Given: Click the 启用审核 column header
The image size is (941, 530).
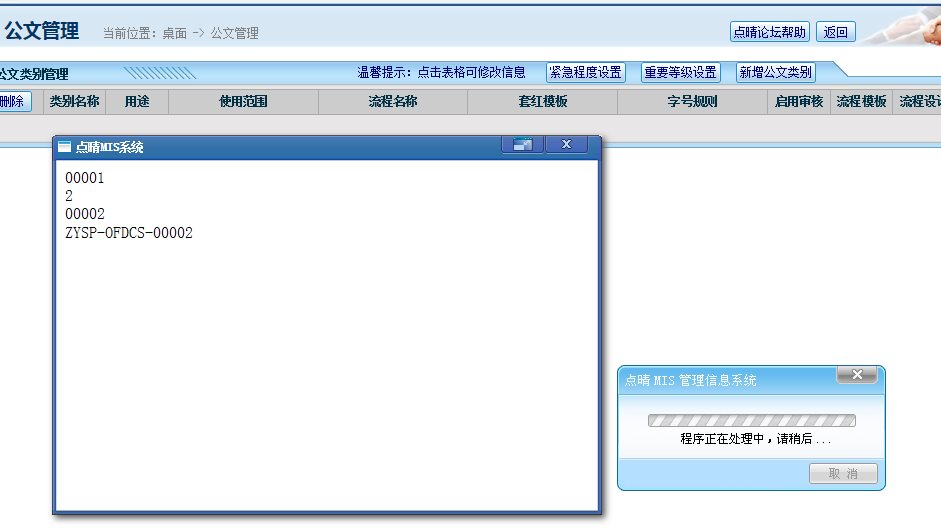Looking at the screenshot, I should click(x=798, y=102).
